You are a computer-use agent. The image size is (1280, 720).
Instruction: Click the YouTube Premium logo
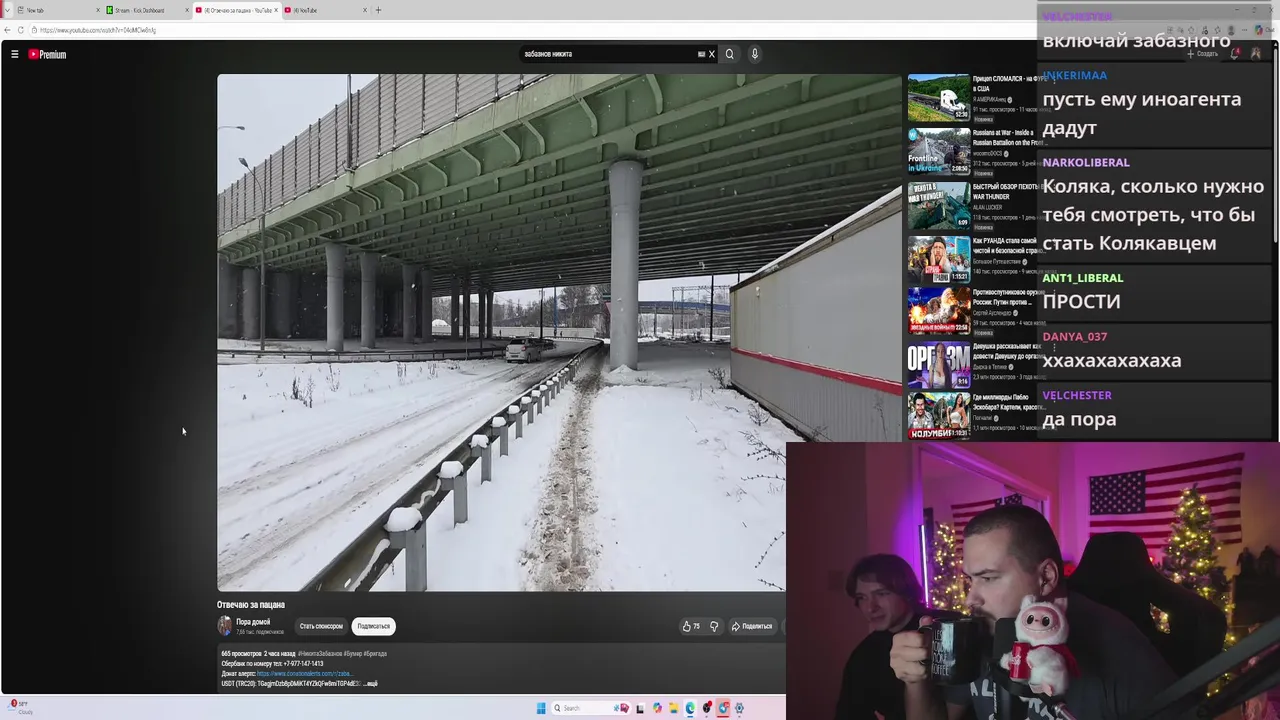(x=47, y=55)
